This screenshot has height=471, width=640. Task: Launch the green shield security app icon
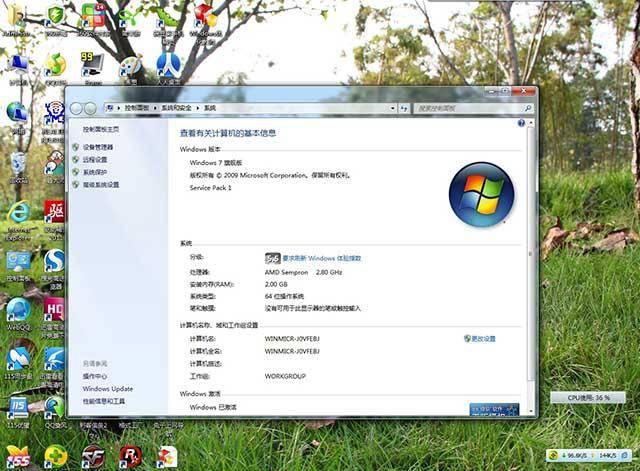point(56,17)
